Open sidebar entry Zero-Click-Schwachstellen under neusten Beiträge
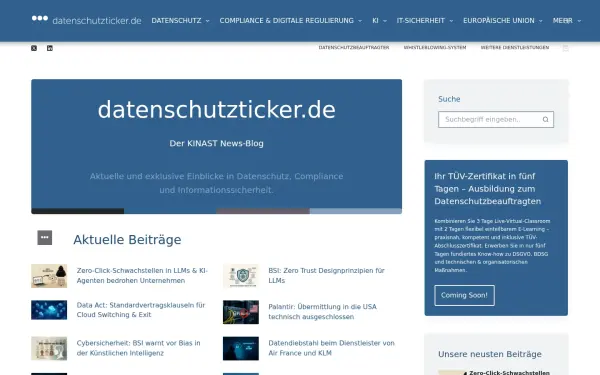600x375 pixels. tap(509, 372)
